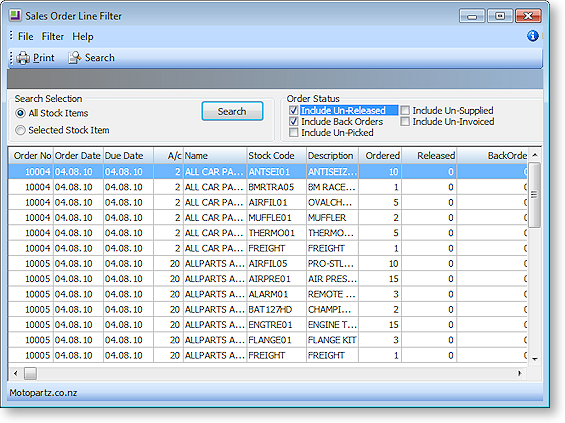Tick the Include Un-Supplied checkbox
565x423 pixels.
[x=405, y=110]
